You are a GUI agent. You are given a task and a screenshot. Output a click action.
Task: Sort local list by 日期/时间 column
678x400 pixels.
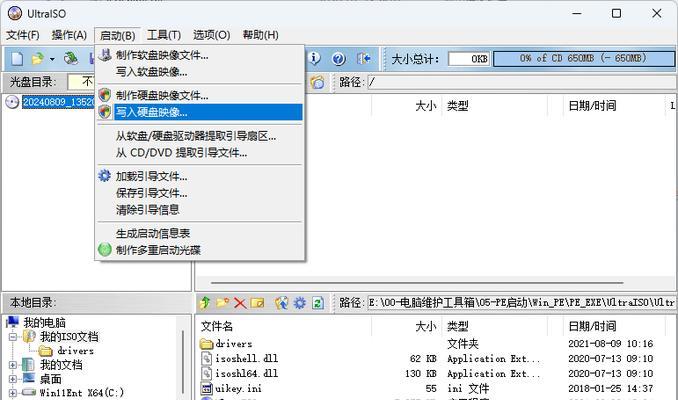coord(592,326)
